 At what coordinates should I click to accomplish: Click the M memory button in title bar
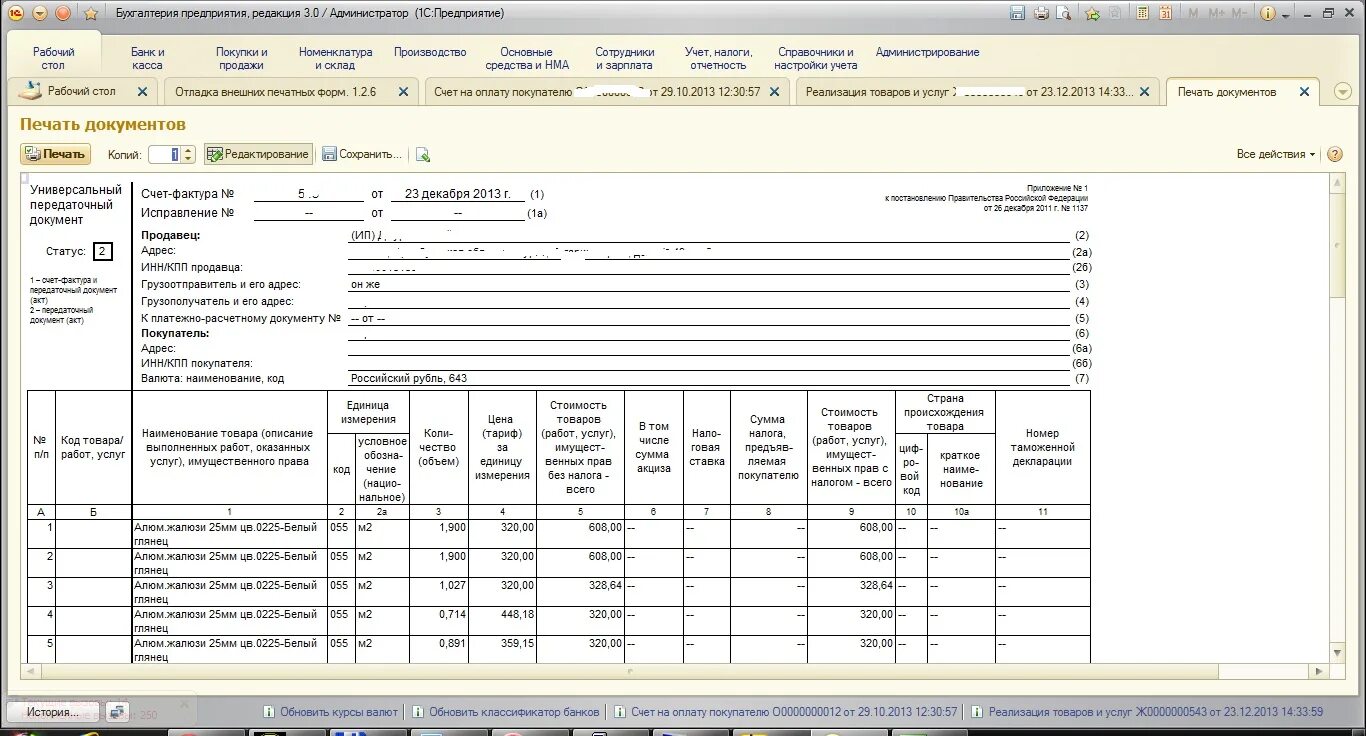pos(1194,13)
